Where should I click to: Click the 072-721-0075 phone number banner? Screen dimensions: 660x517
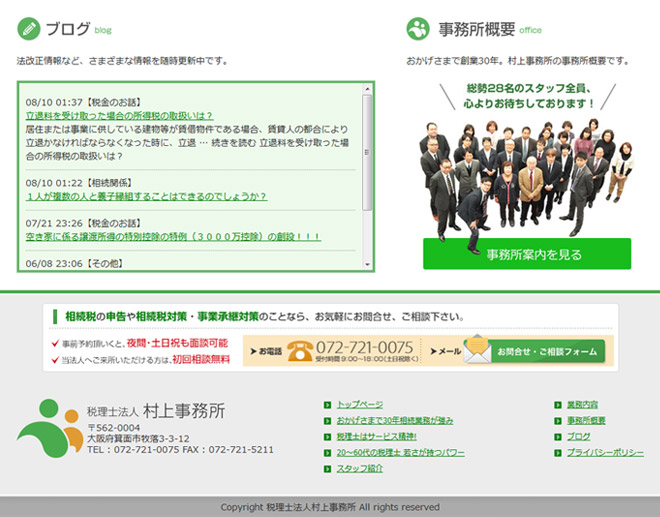[365, 347]
